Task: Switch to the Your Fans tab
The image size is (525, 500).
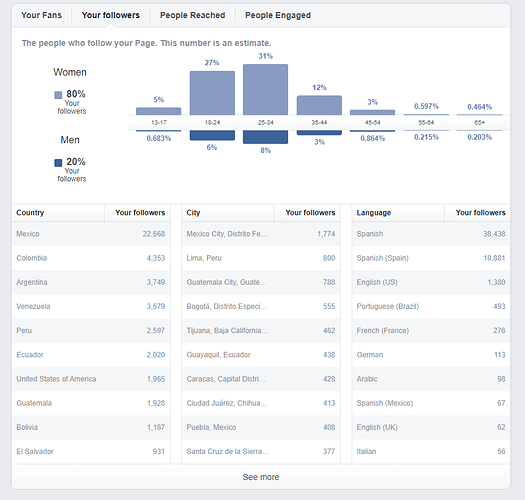Action: coord(42,15)
